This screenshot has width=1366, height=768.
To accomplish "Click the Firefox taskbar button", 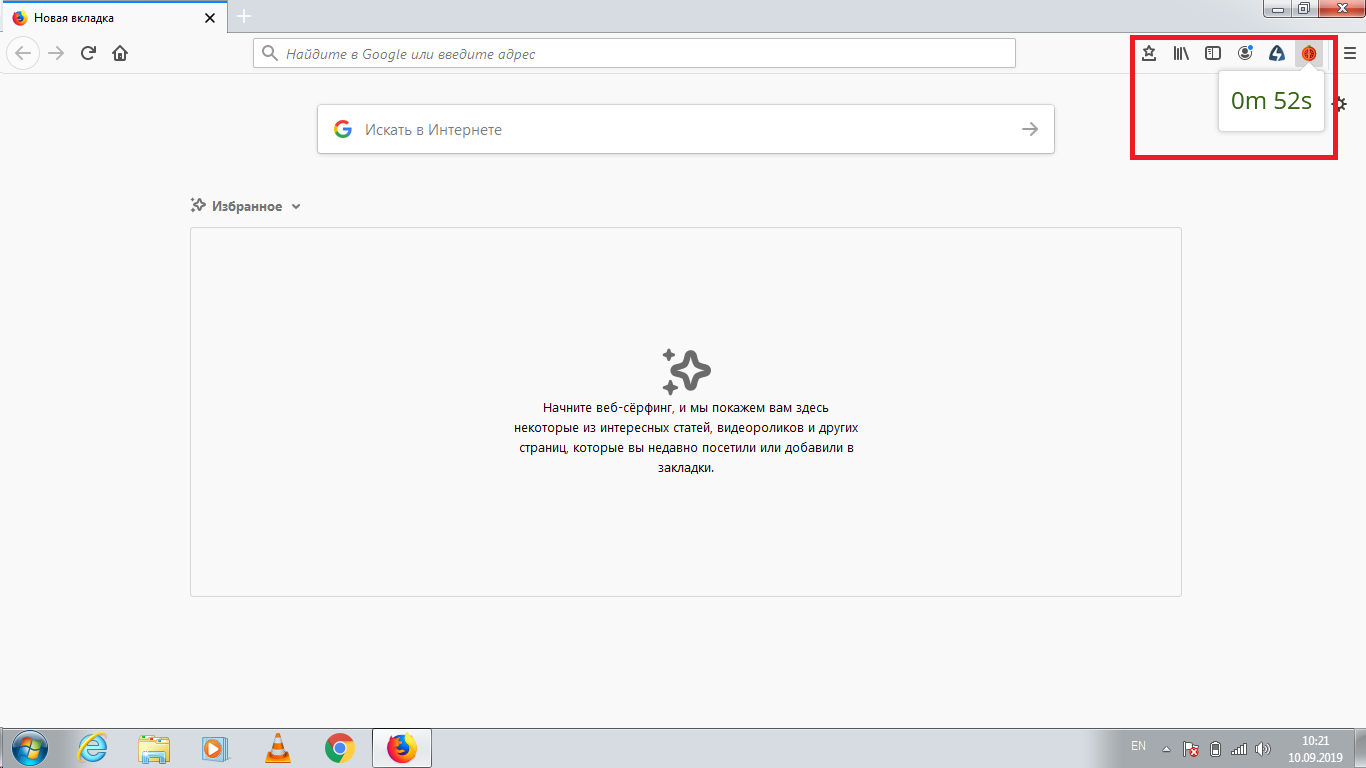I will [x=402, y=748].
